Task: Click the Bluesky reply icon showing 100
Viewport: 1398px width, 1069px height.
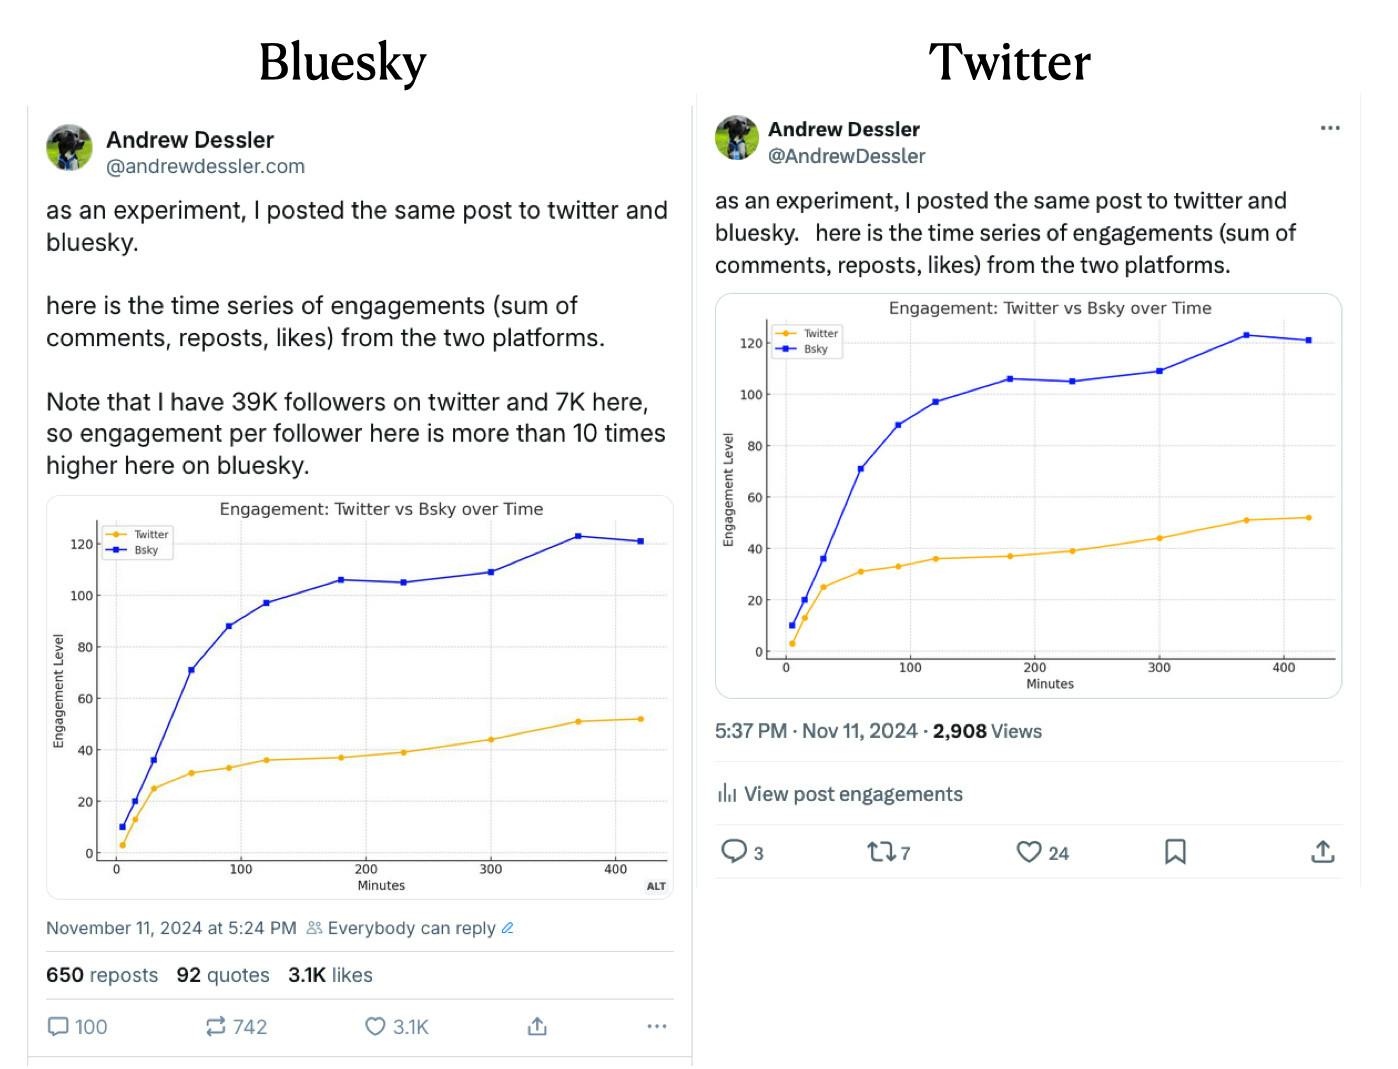Action: (60, 1027)
